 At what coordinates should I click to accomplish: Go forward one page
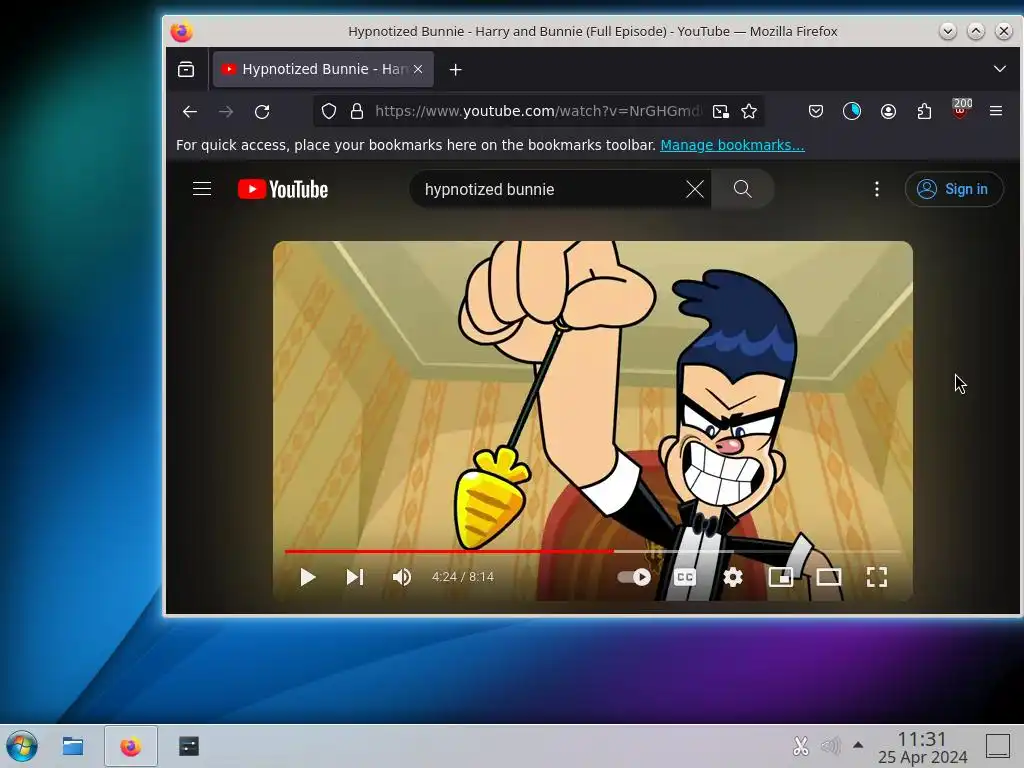tap(226, 112)
